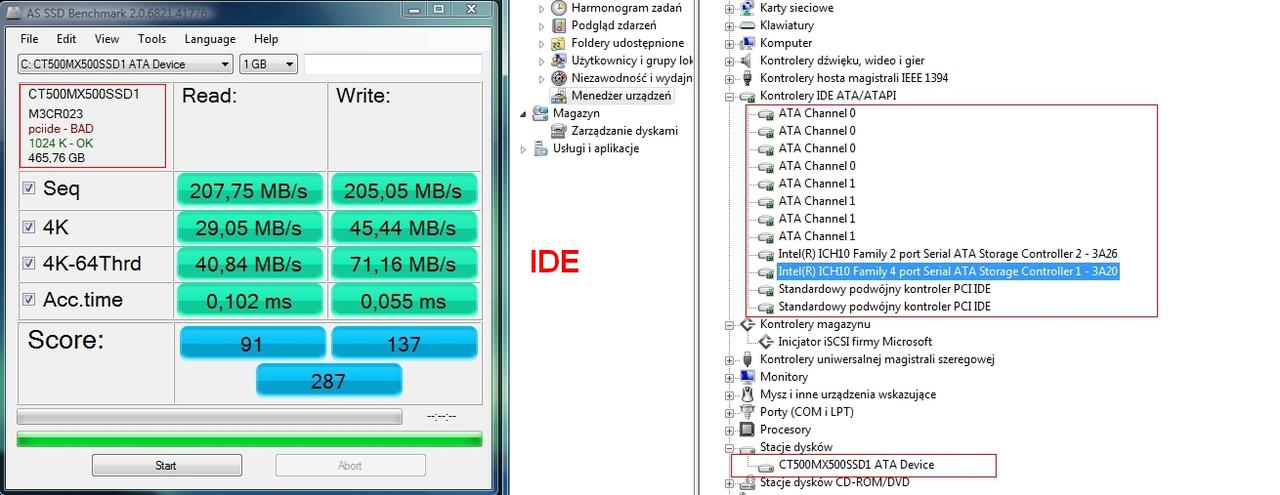Click the write score 137
Screen dimensions: 1280x495
404,343
